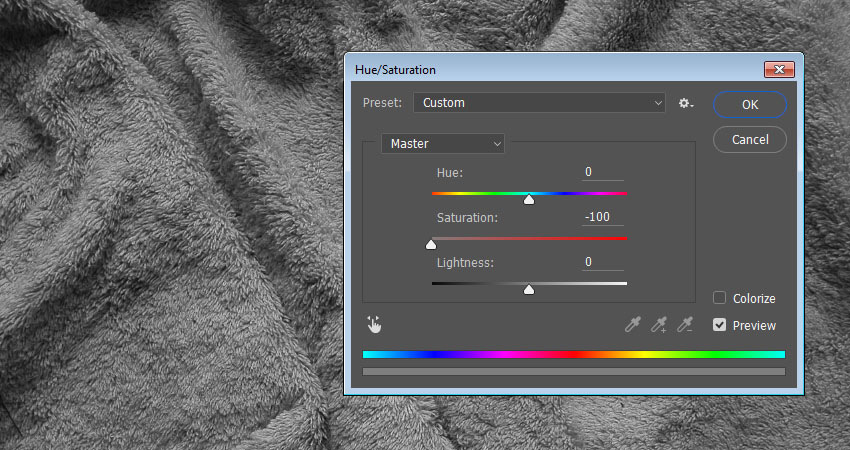Enable the Colorize checkbox
The width and height of the screenshot is (850, 450).
720,298
